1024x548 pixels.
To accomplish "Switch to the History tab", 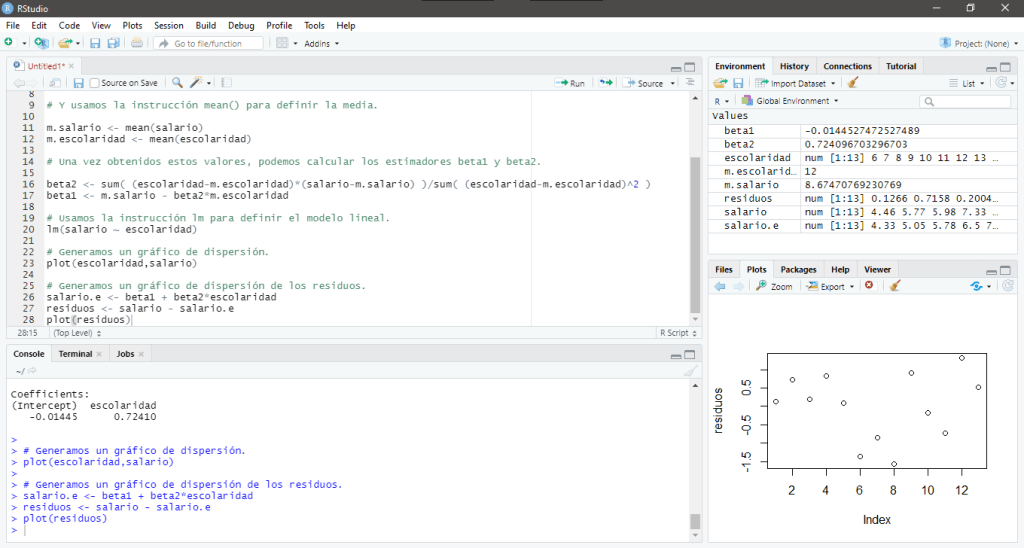I will click(794, 66).
